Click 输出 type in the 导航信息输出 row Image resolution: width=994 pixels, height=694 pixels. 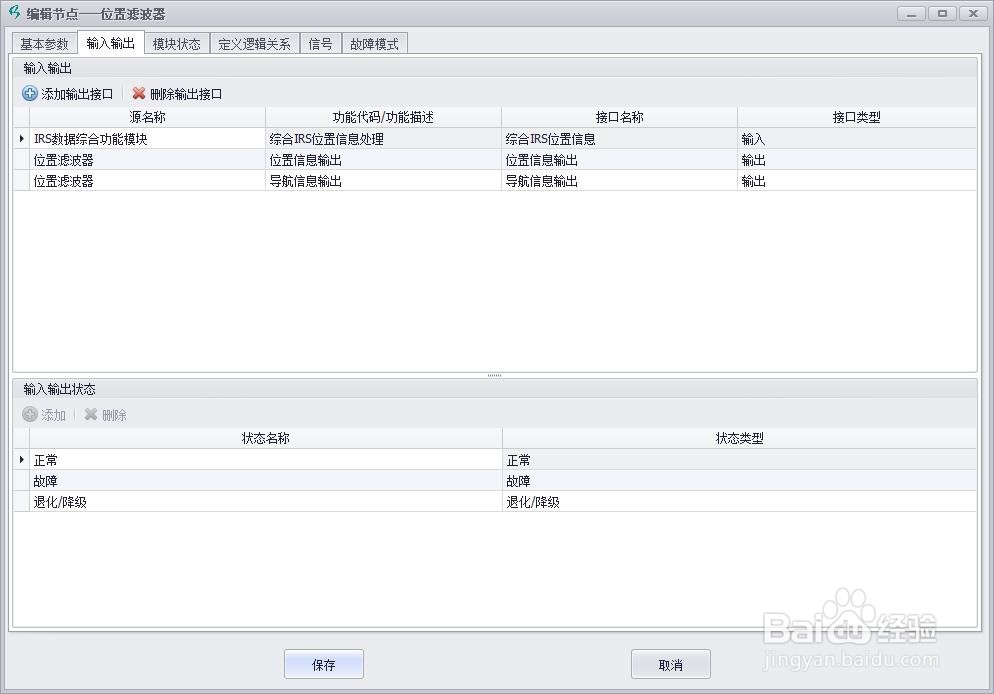(x=857, y=181)
